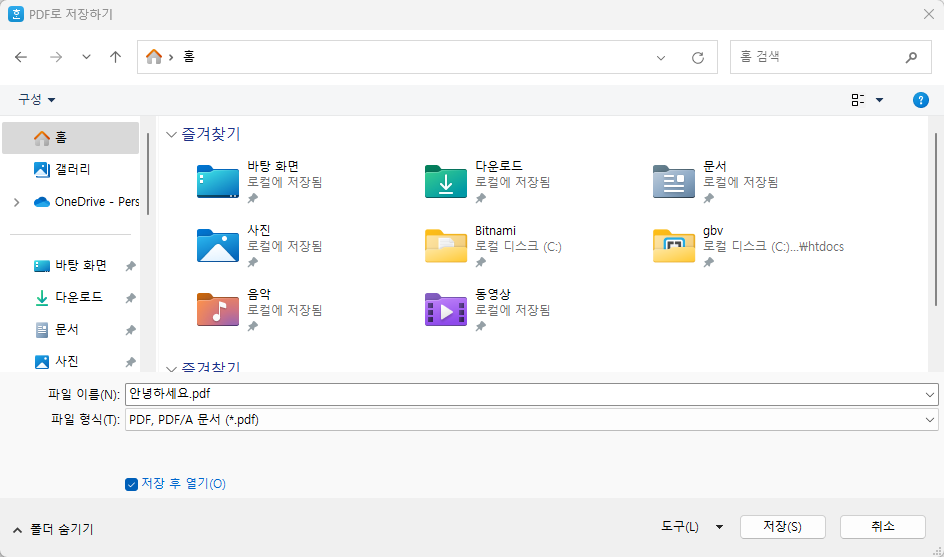
Task: Select the 사진 folder icon
Action: coord(217,245)
